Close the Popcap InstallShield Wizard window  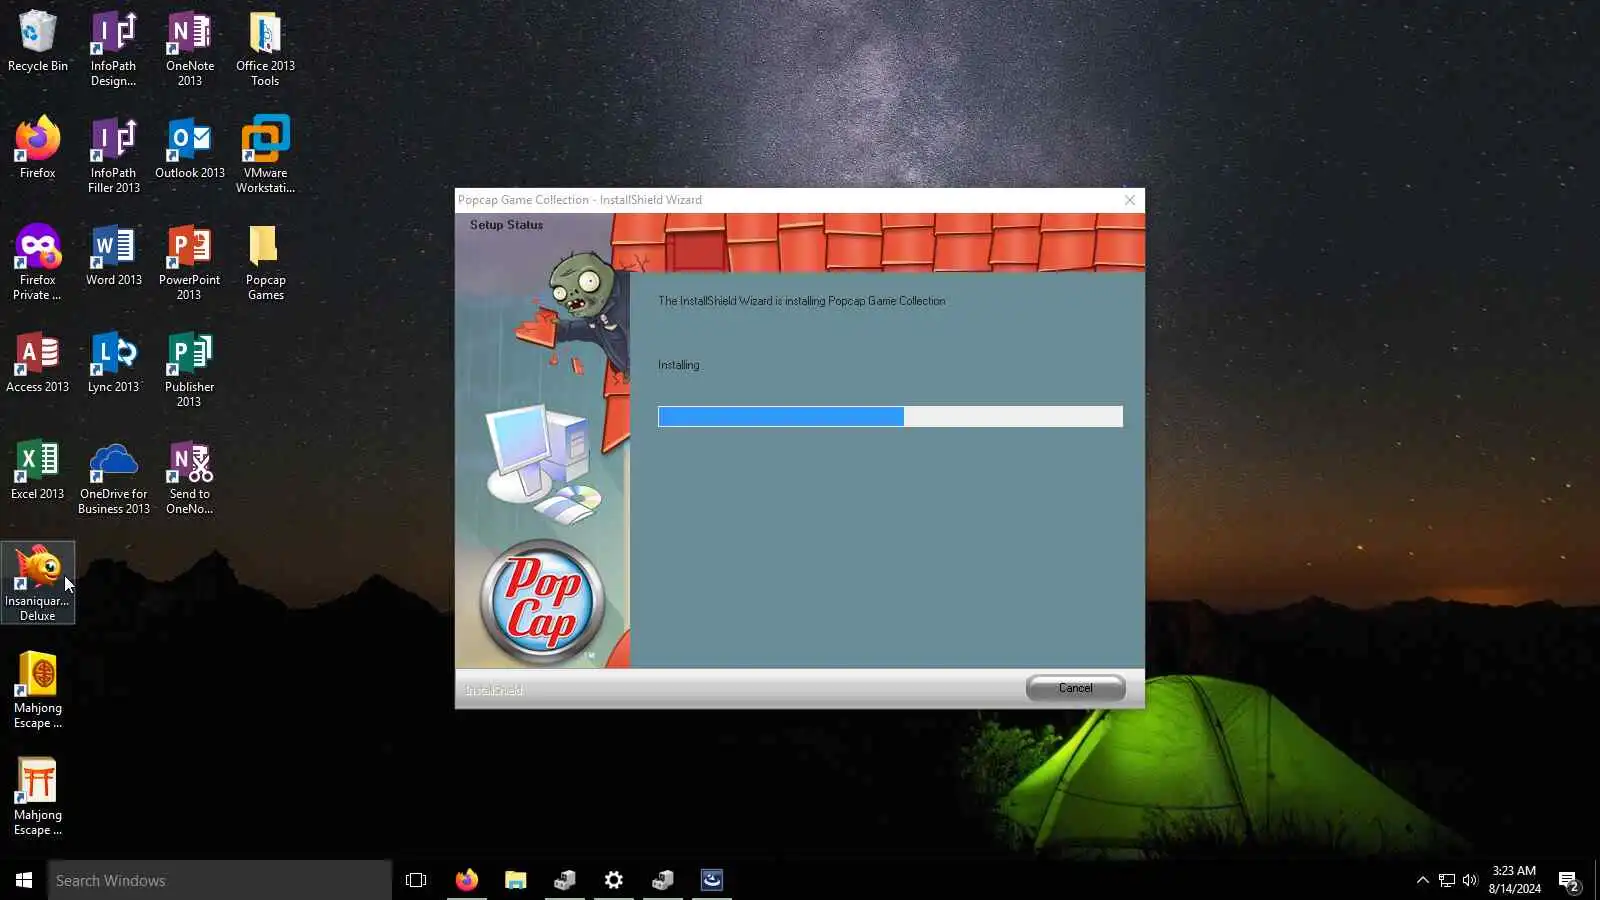[x=1130, y=200]
